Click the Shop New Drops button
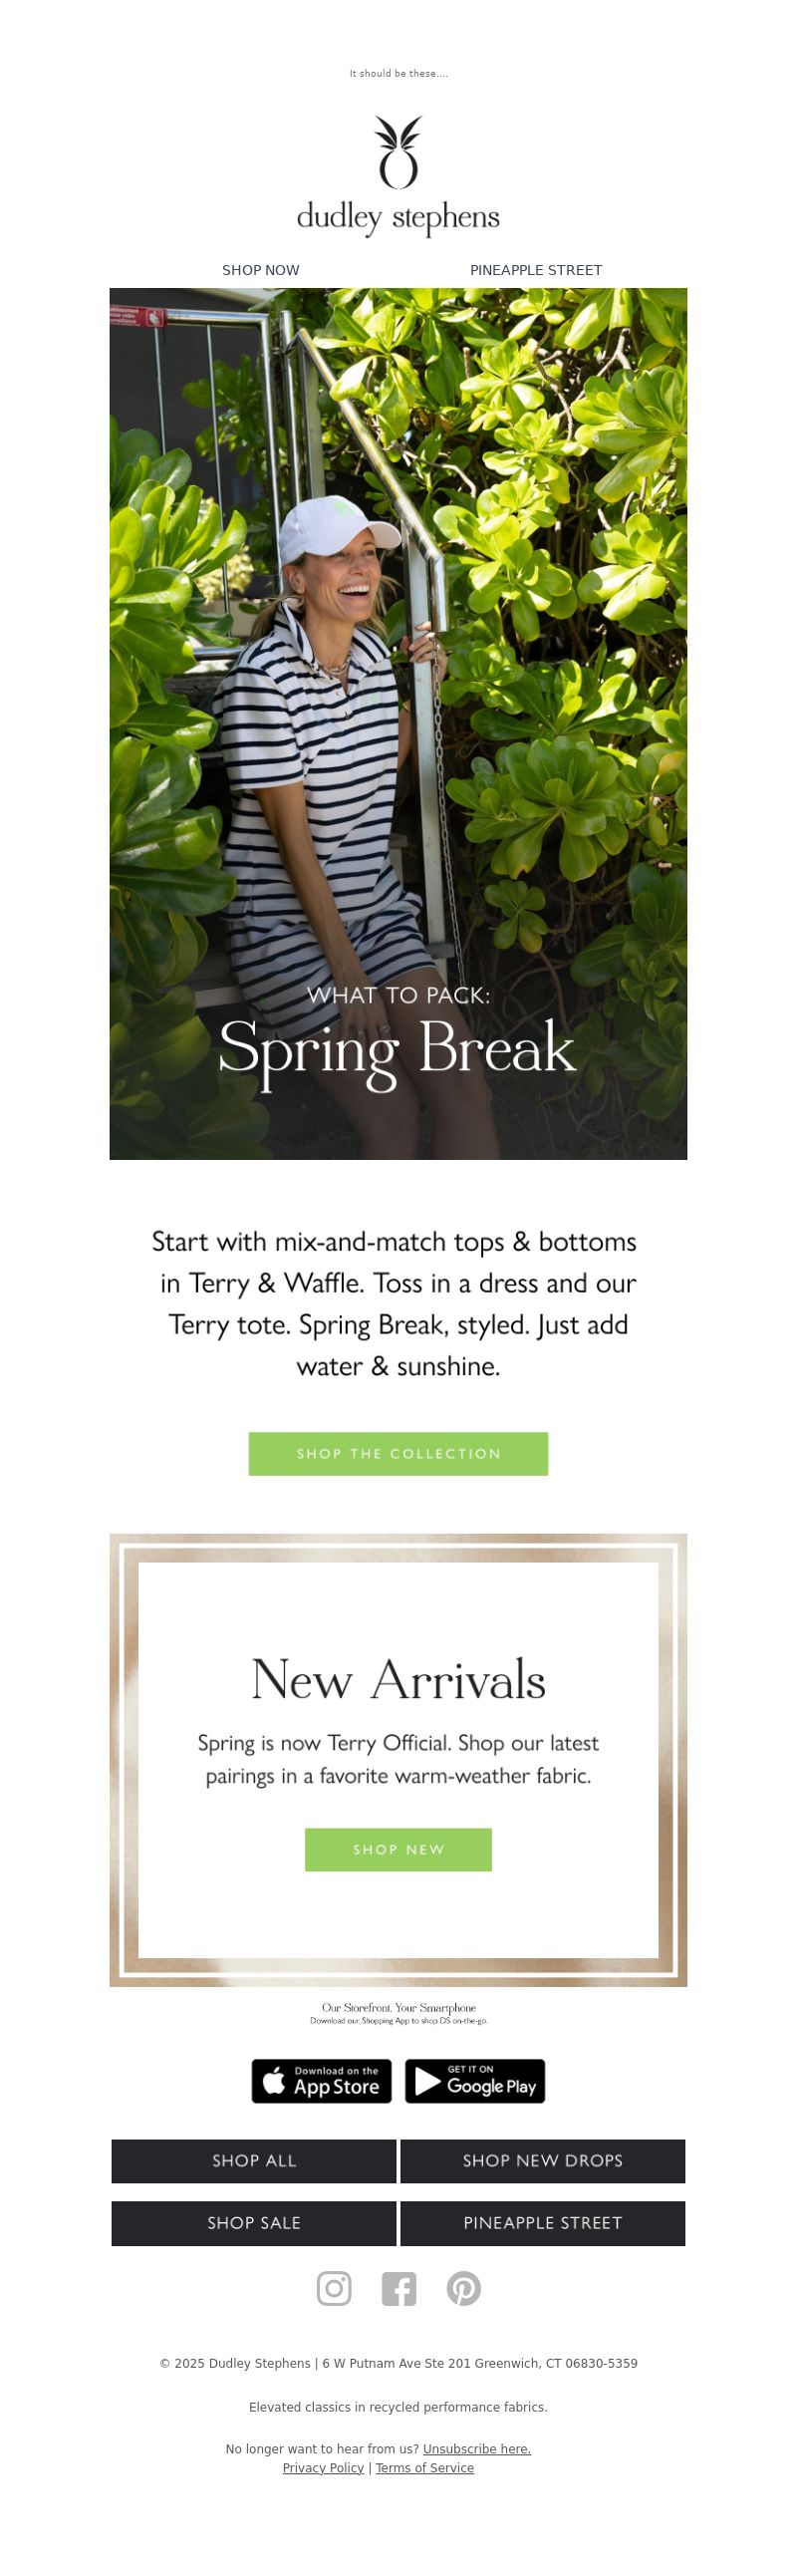The height and width of the screenshot is (2576, 797). (x=543, y=2161)
